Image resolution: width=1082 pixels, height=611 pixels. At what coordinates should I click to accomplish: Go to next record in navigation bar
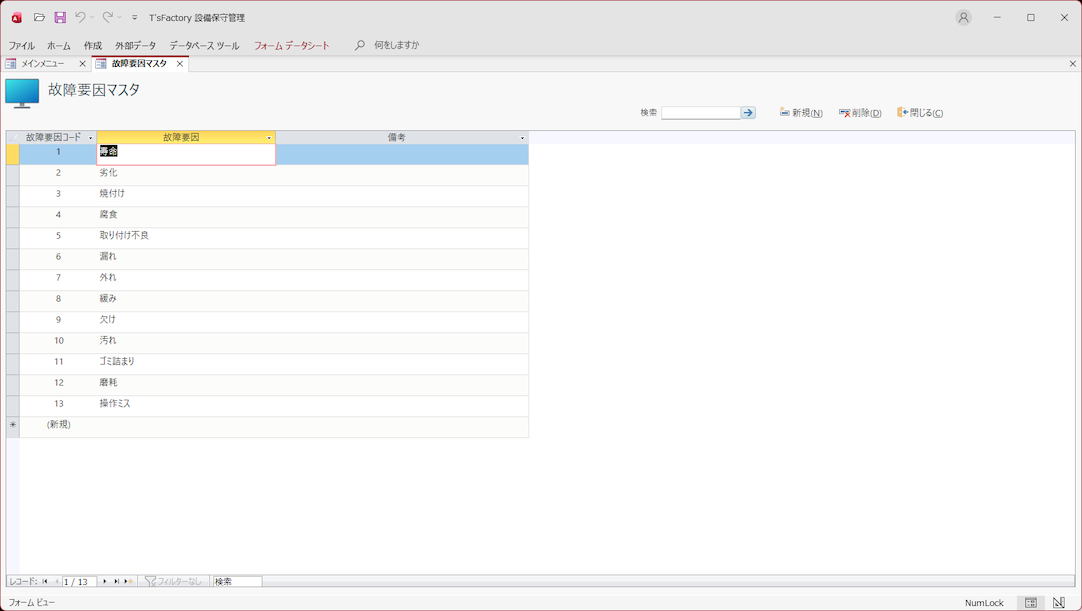point(105,581)
